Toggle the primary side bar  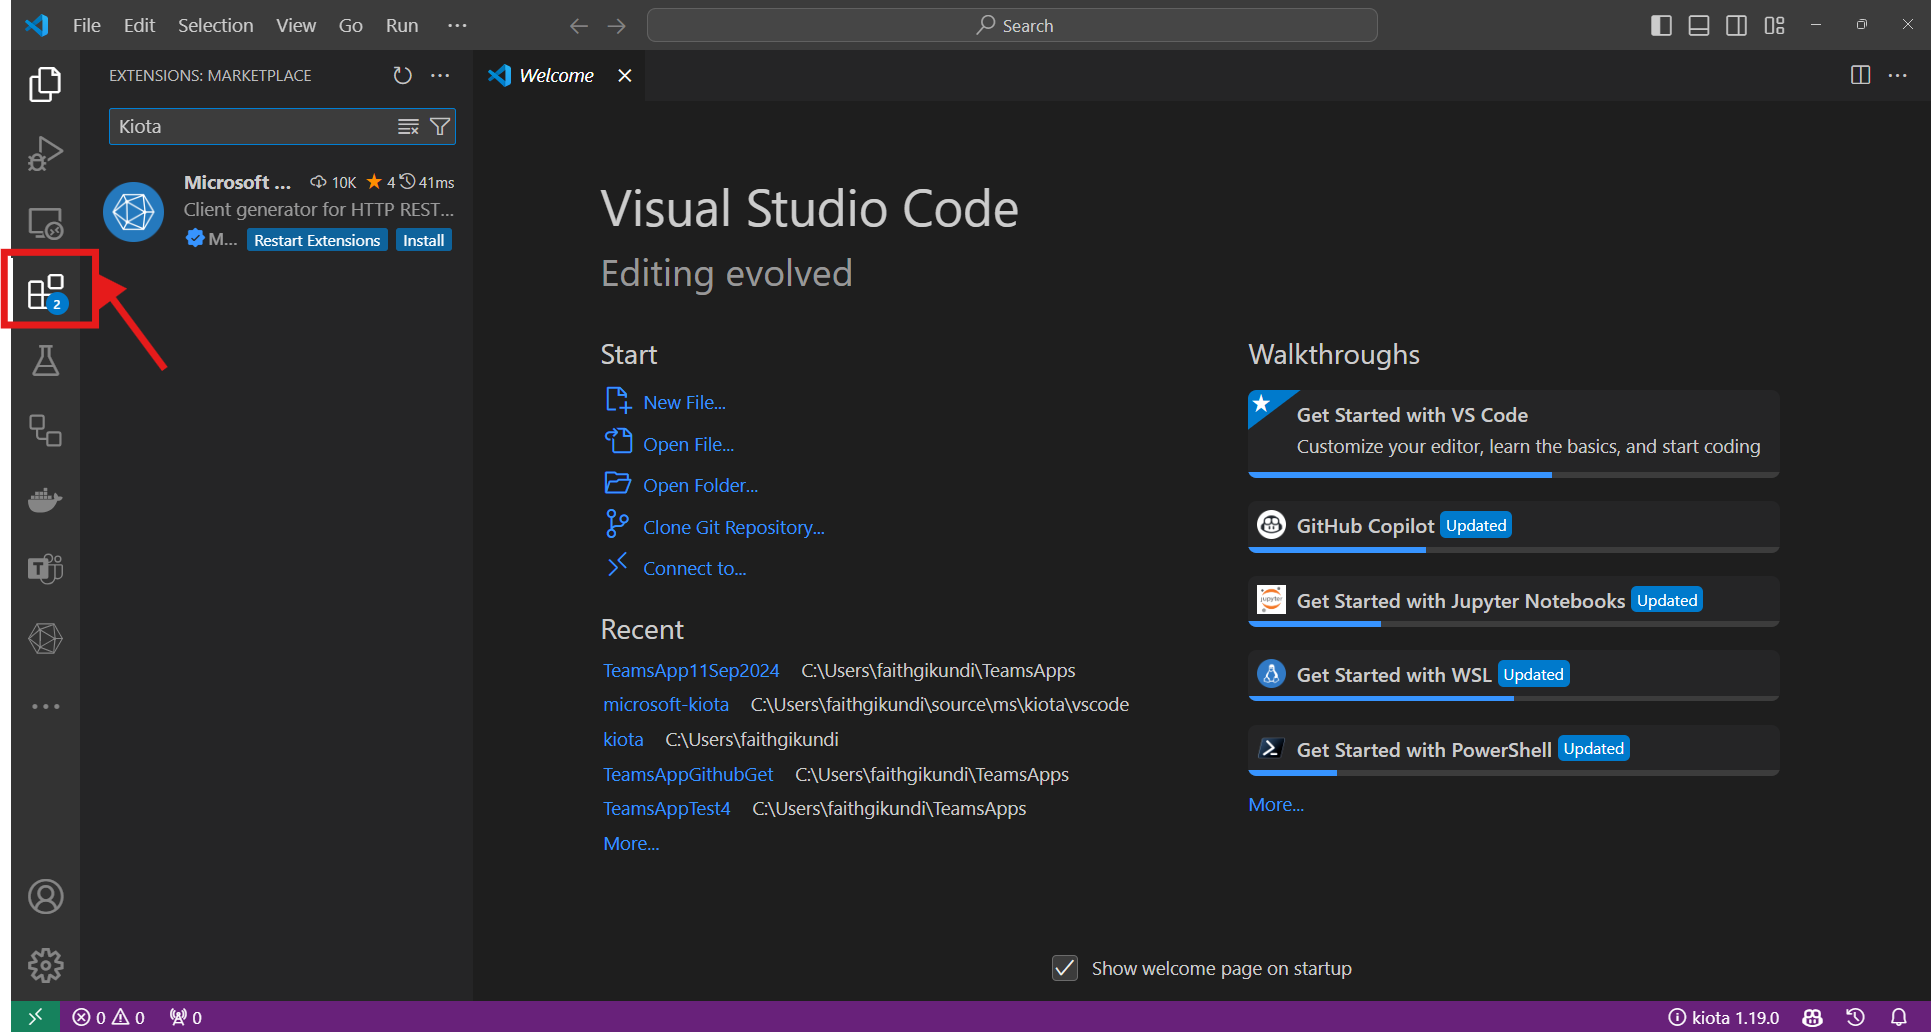coord(1661,26)
